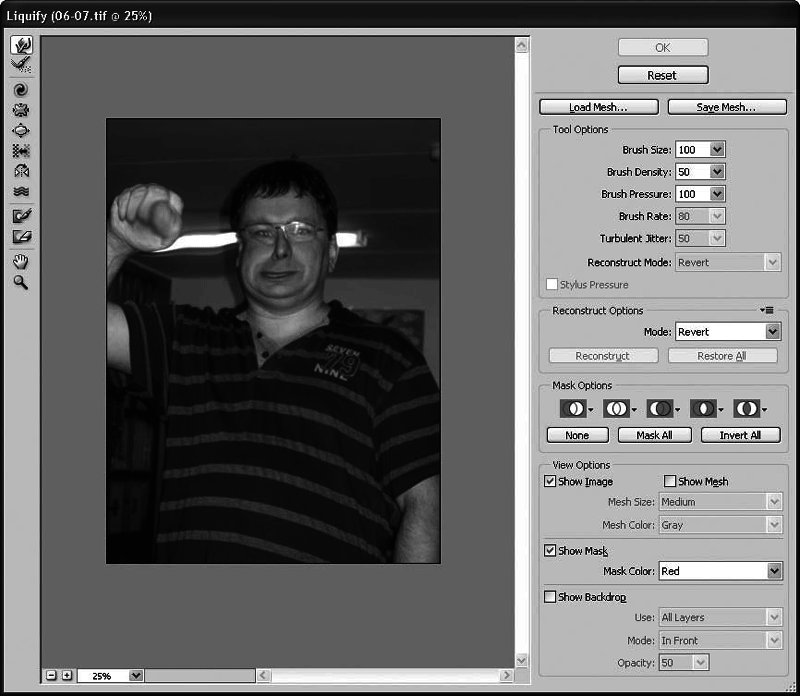The height and width of the screenshot is (696, 800).
Task: Click the vertical scrollbar down arrow
Action: tap(521, 660)
